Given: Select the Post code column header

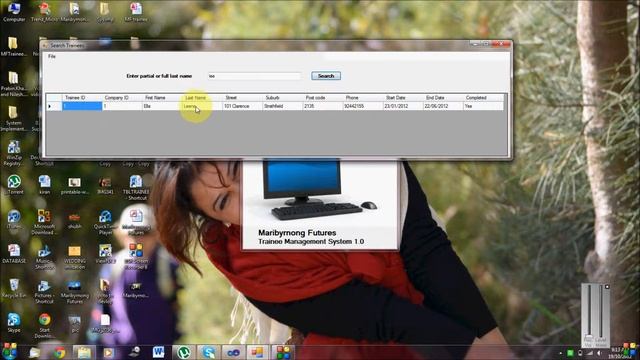Looking at the screenshot, I should pyautogui.click(x=322, y=98).
